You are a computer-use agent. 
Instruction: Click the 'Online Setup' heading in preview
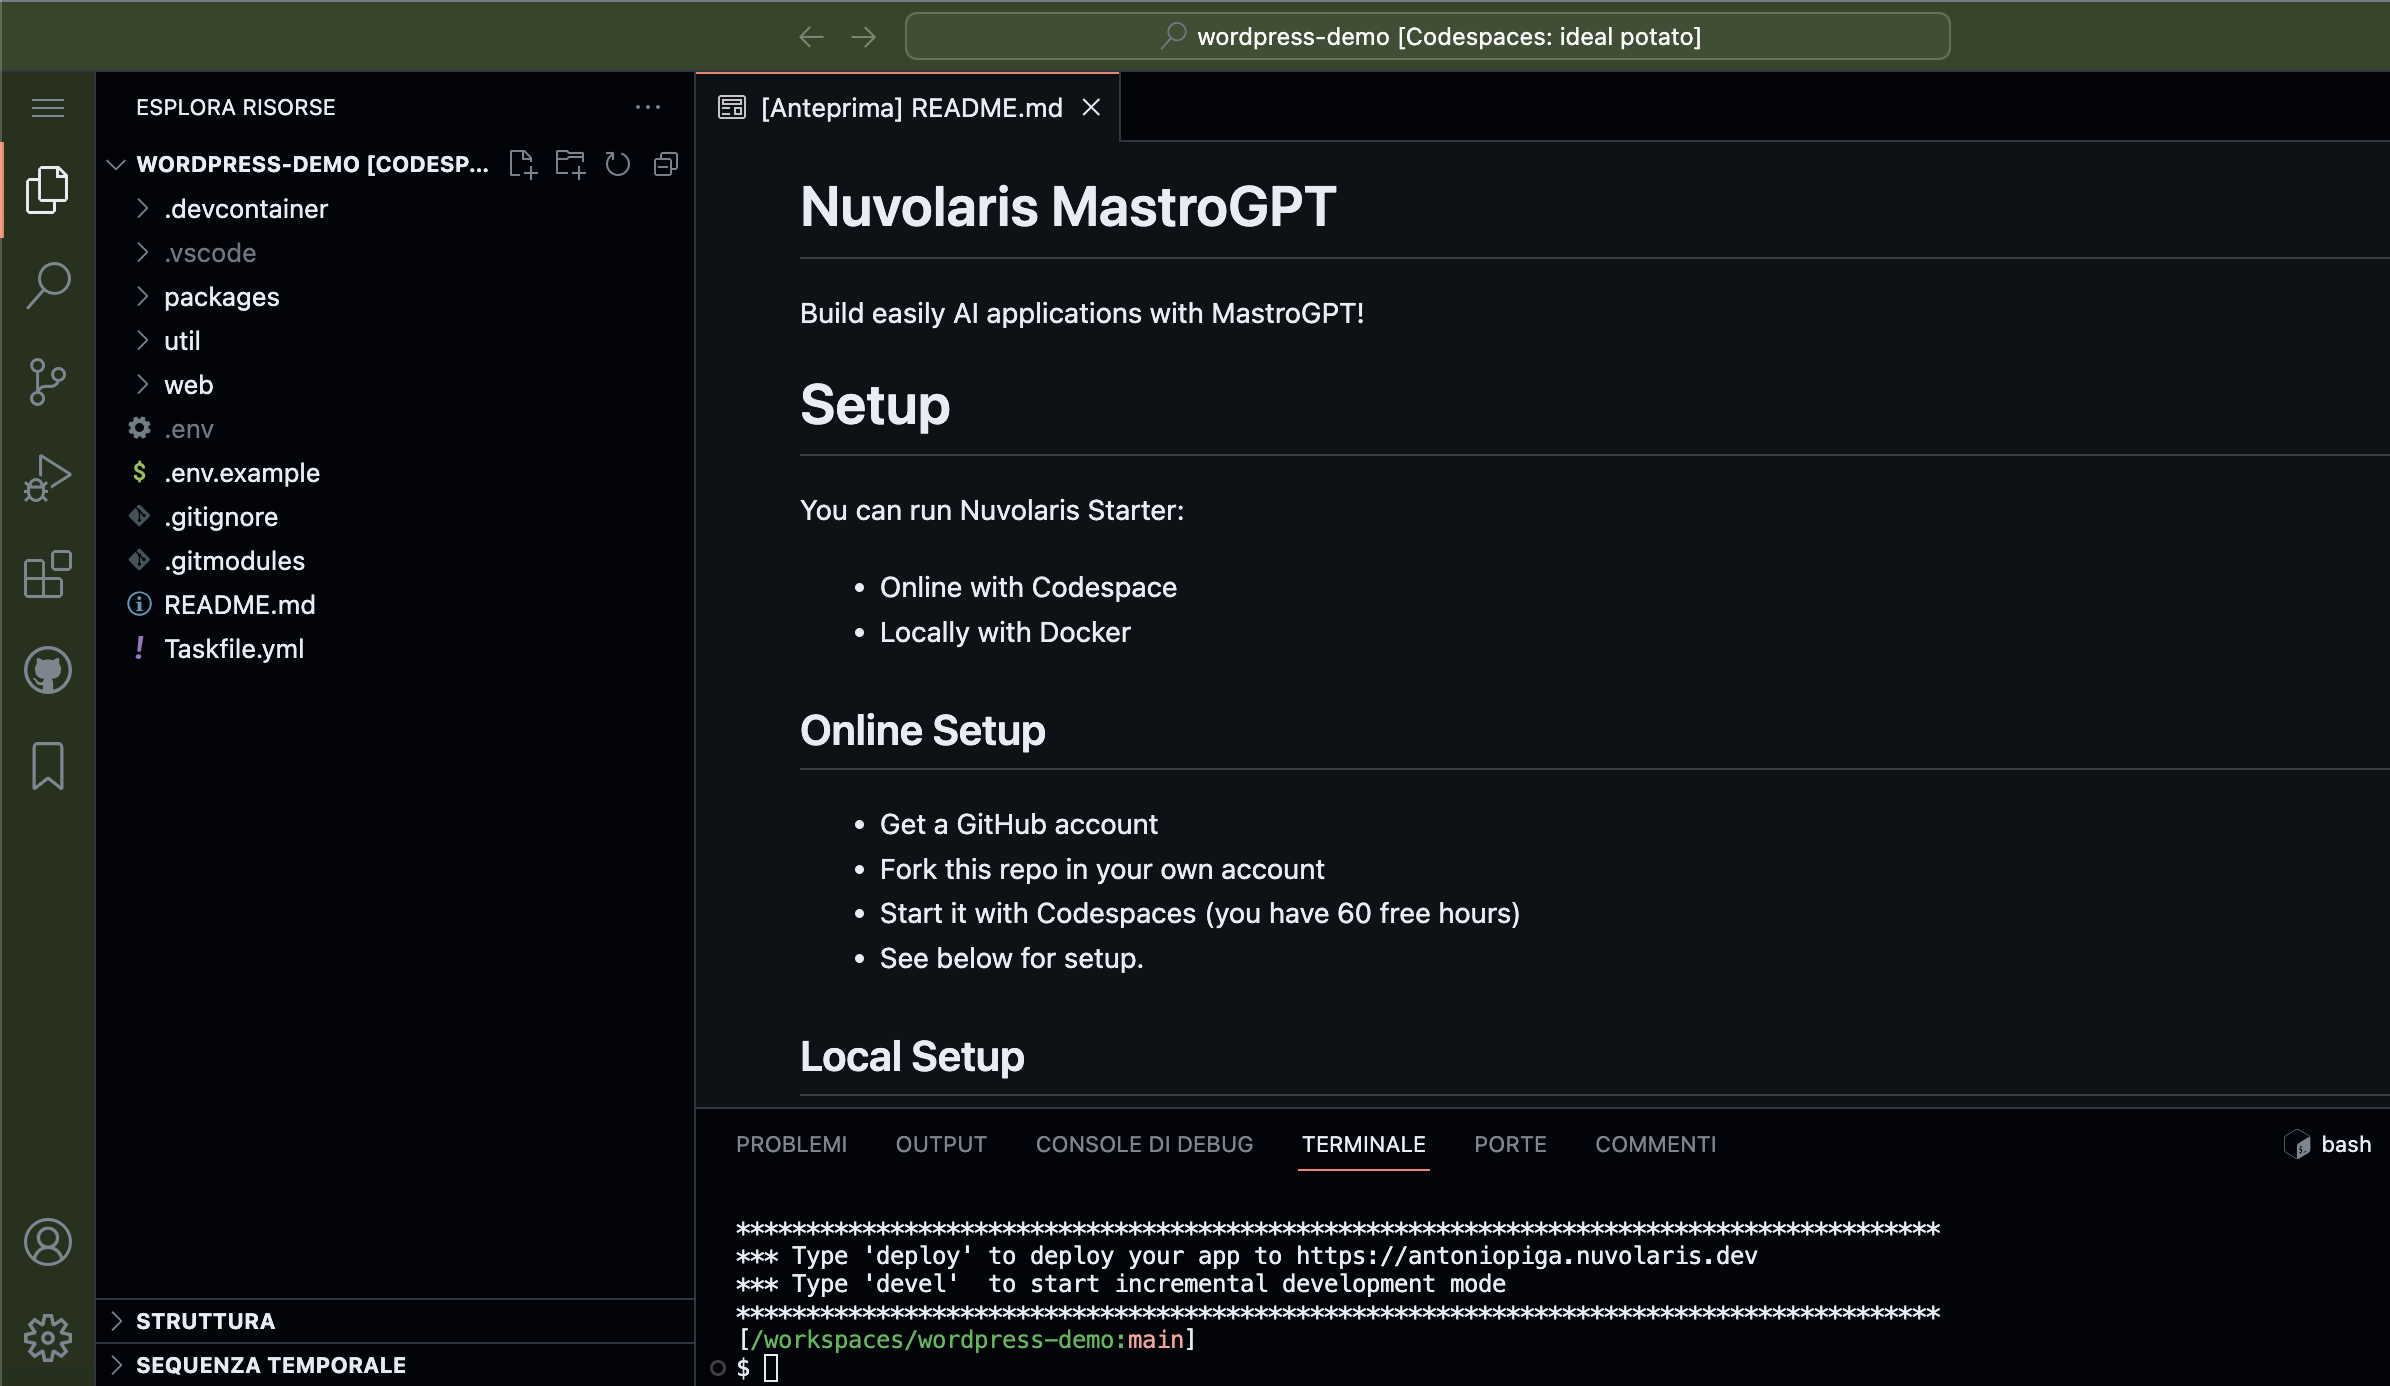pos(922,730)
